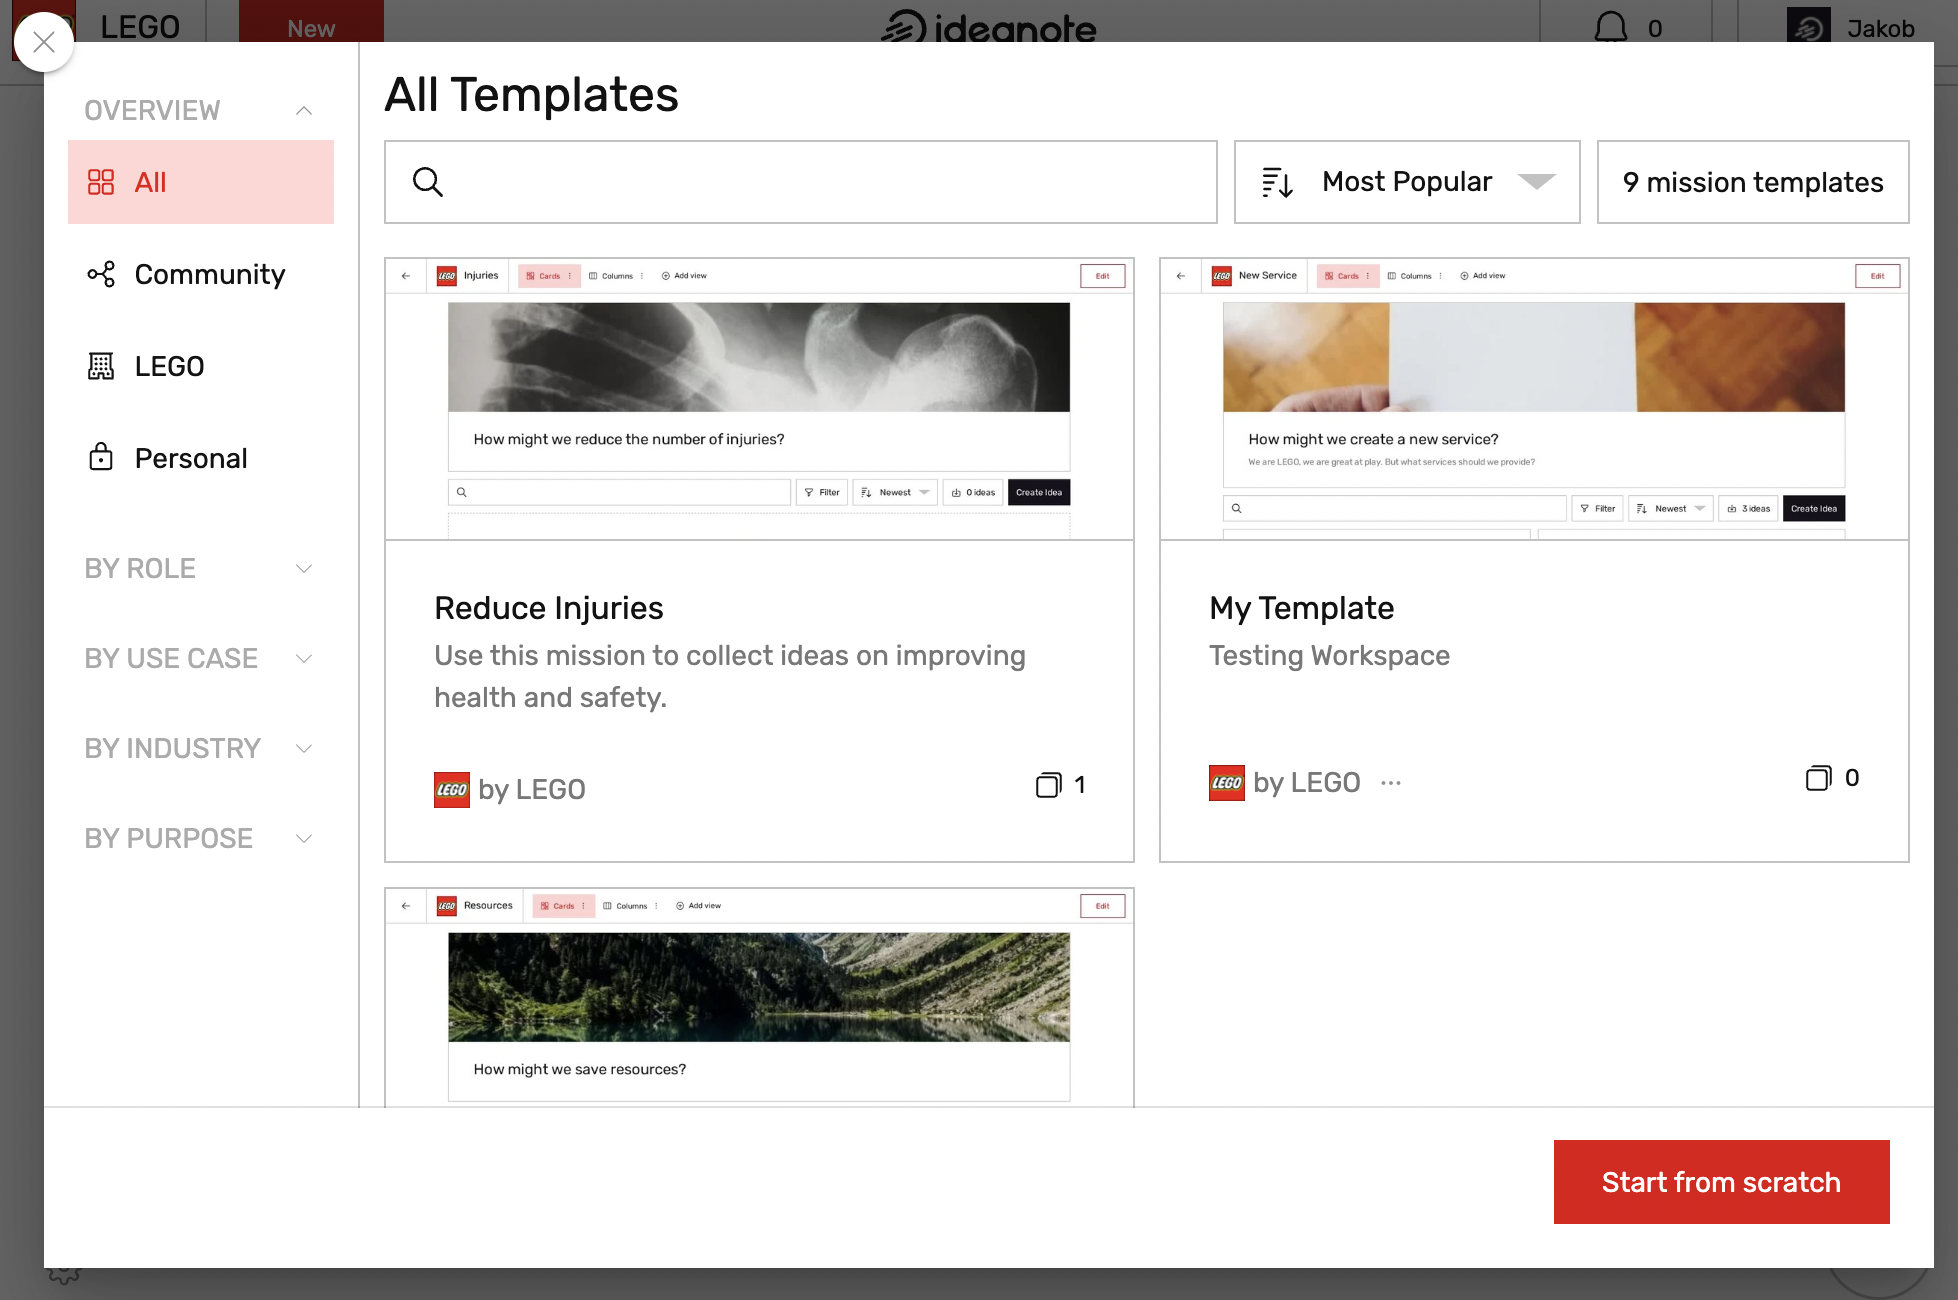Click Start from scratch button
Image resolution: width=1958 pixels, height=1300 pixels.
[x=1721, y=1182]
